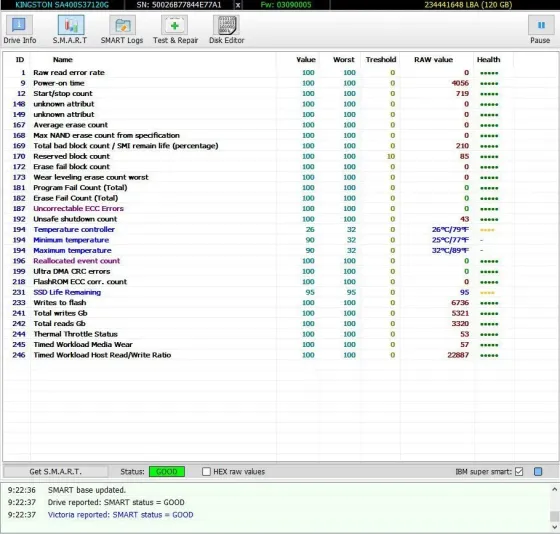Sort by Worst column header
This screenshot has width=560, height=534.
click(344, 60)
